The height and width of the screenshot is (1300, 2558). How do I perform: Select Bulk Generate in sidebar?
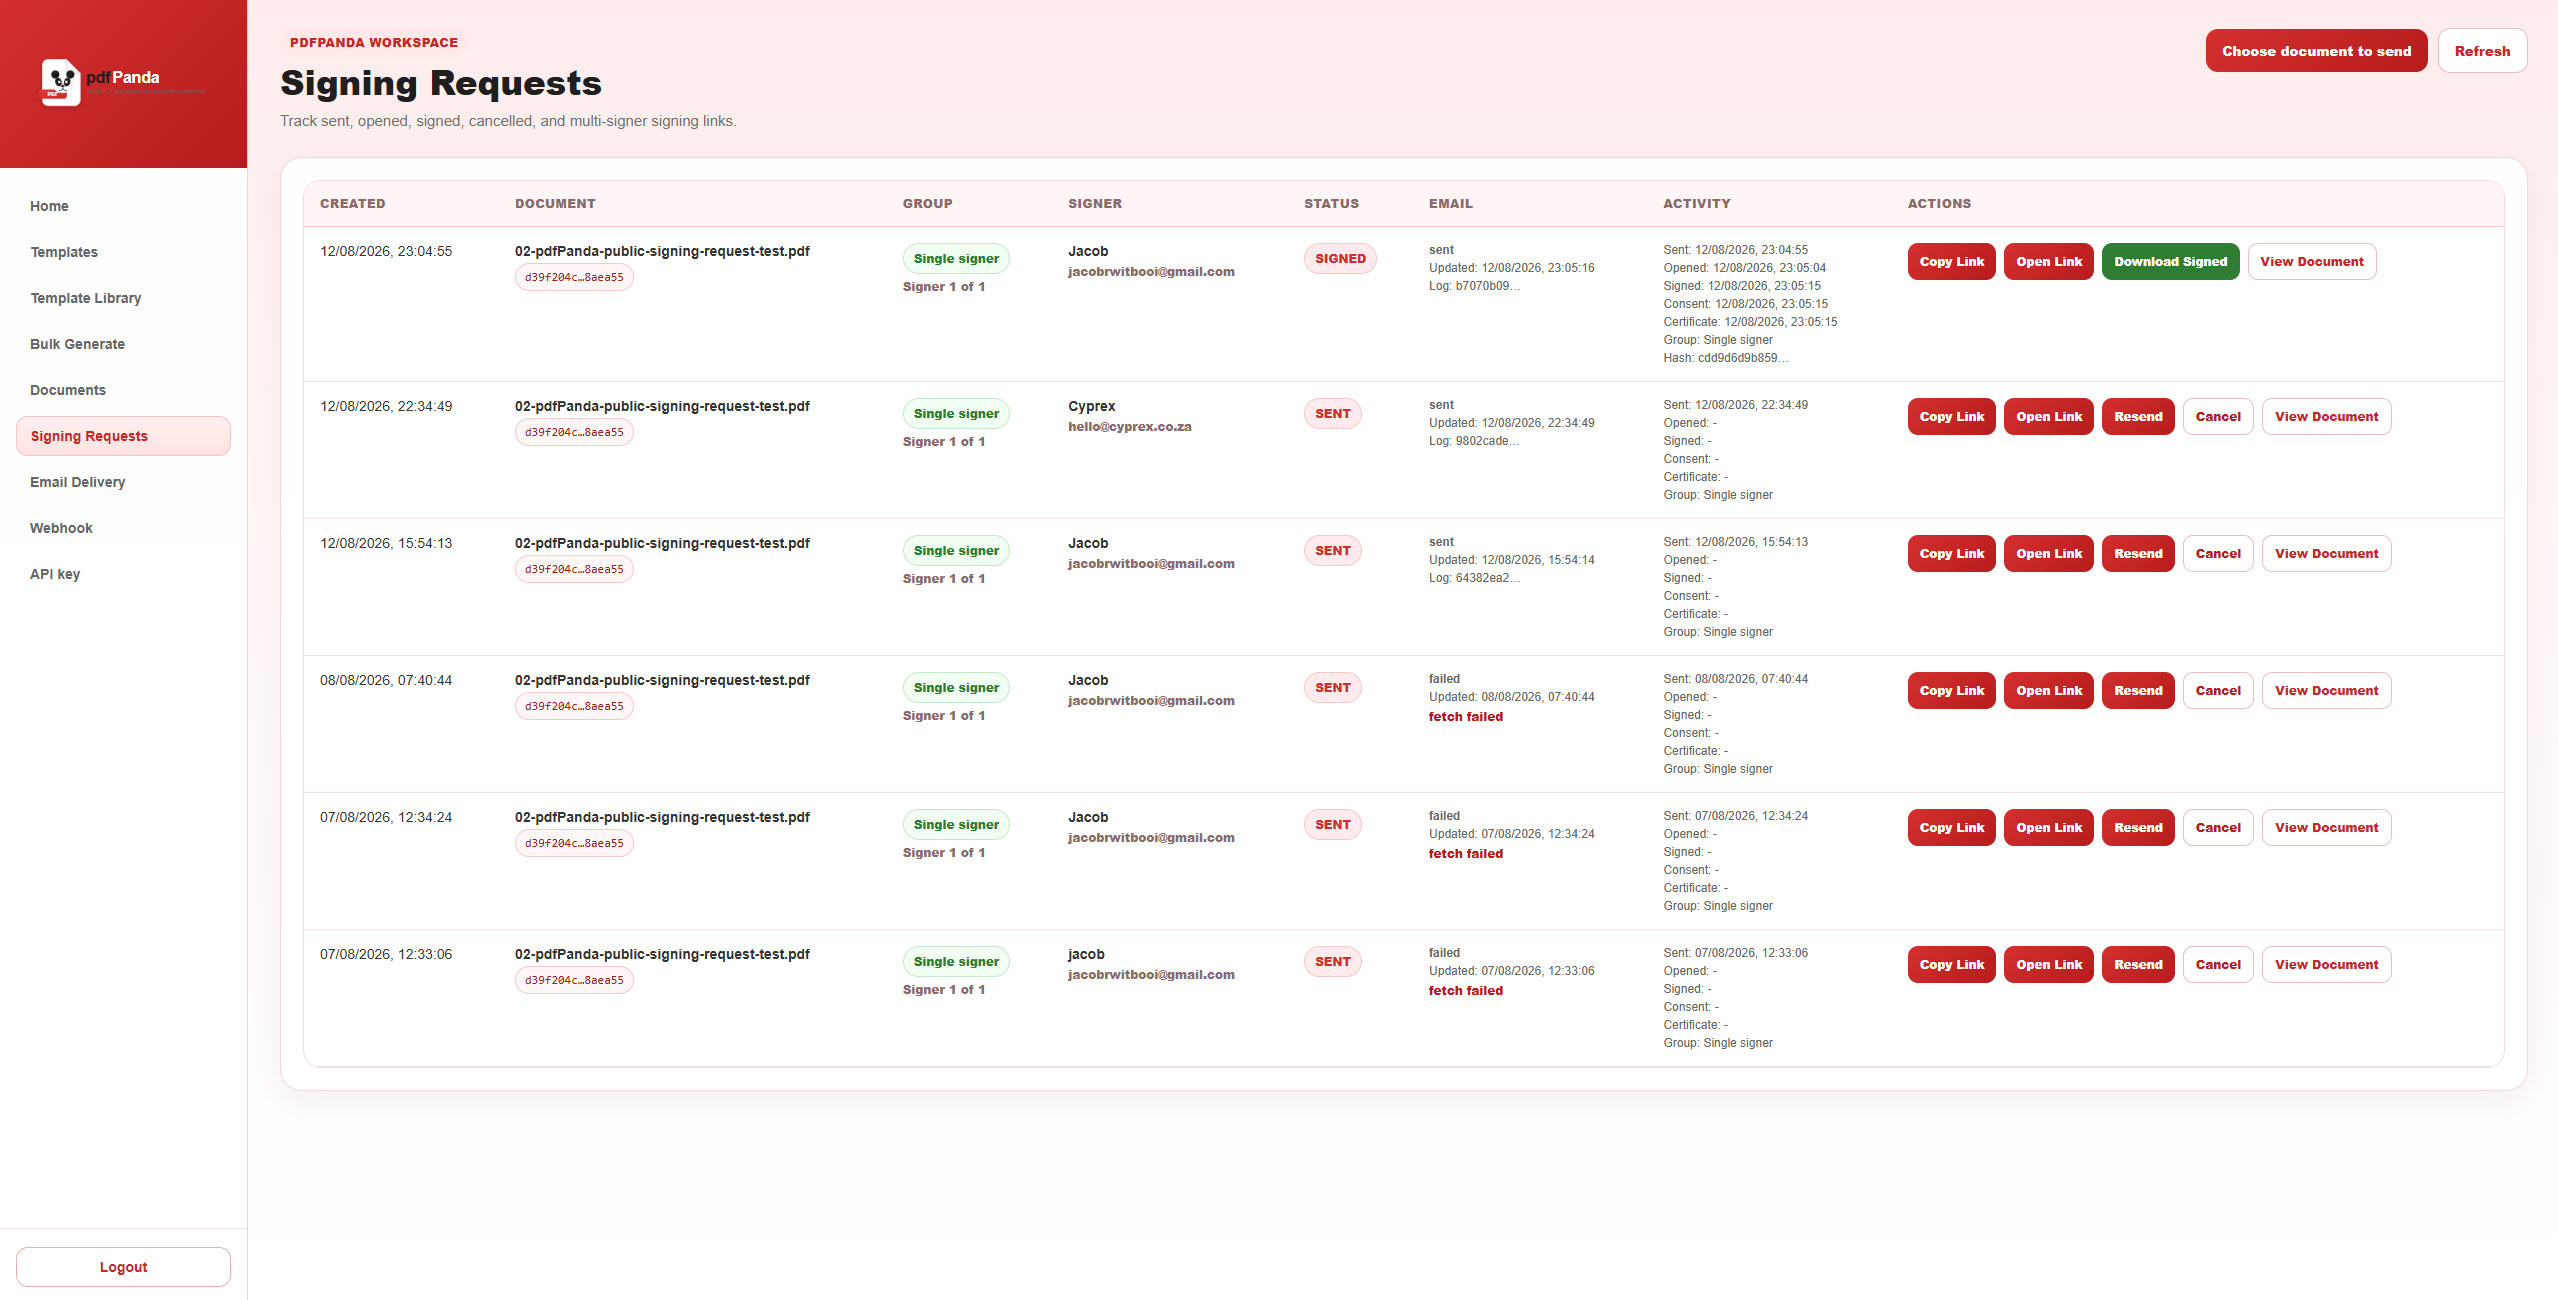(x=123, y=344)
